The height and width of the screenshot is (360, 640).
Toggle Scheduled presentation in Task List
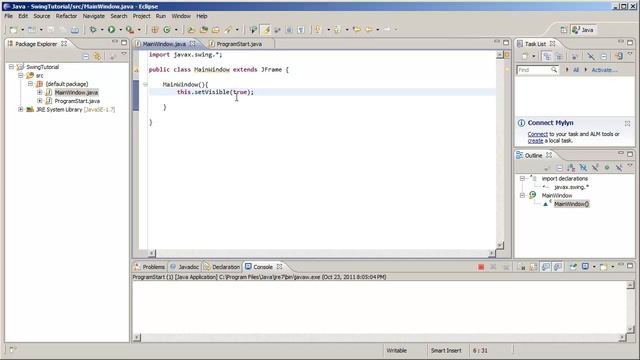[x=559, y=56]
